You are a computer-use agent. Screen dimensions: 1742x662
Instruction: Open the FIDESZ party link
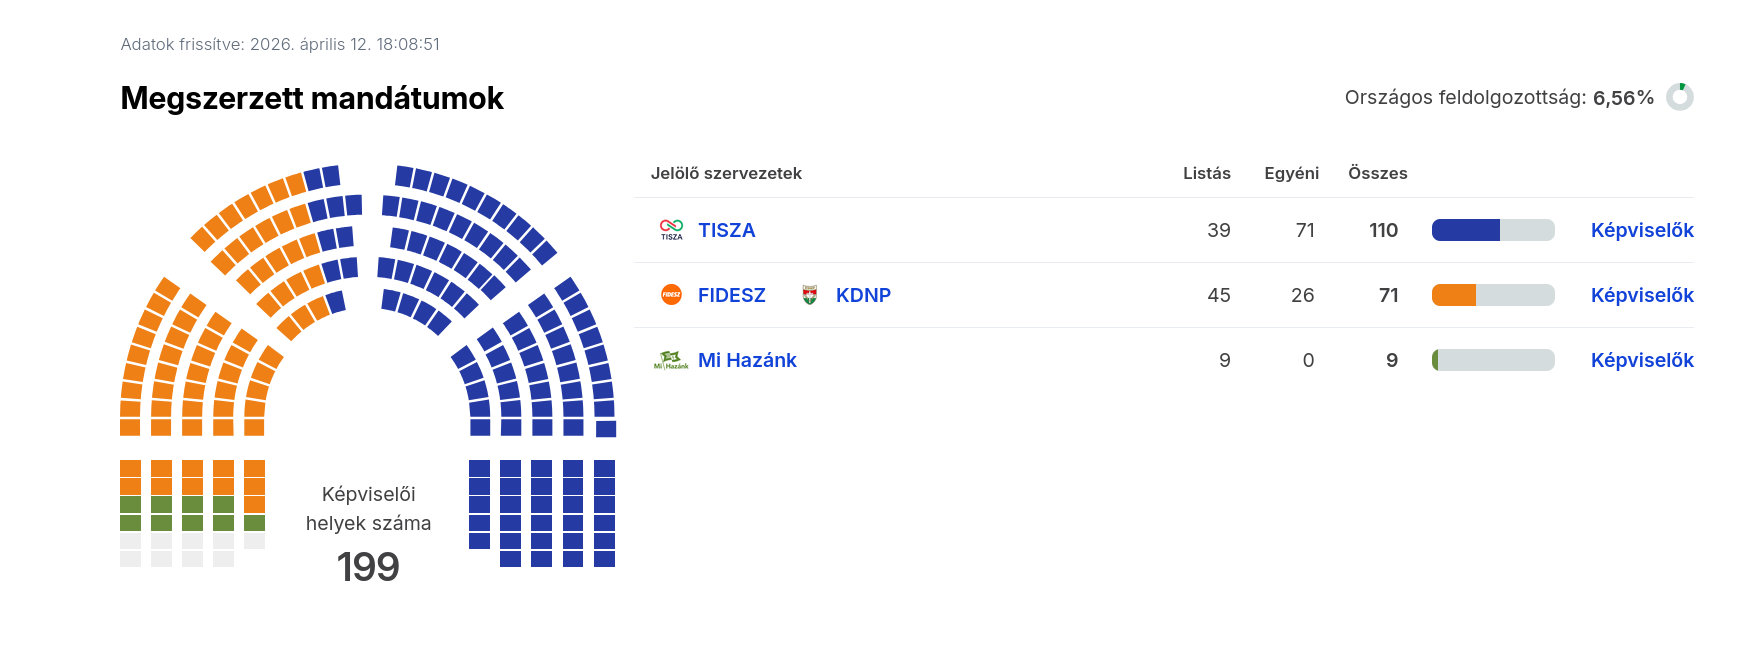(732, 295)
